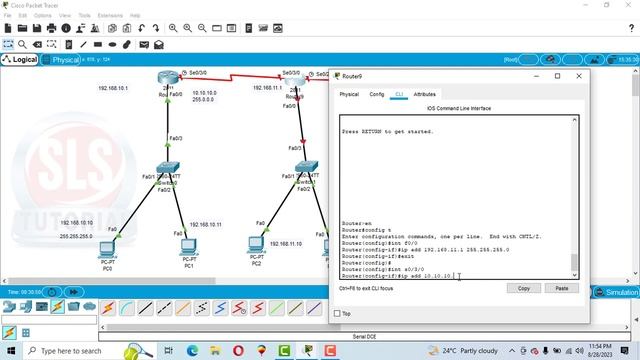Pick the Serial DCE cable with clock
This screenshot has height=360, width=640.
coord(239,308)
